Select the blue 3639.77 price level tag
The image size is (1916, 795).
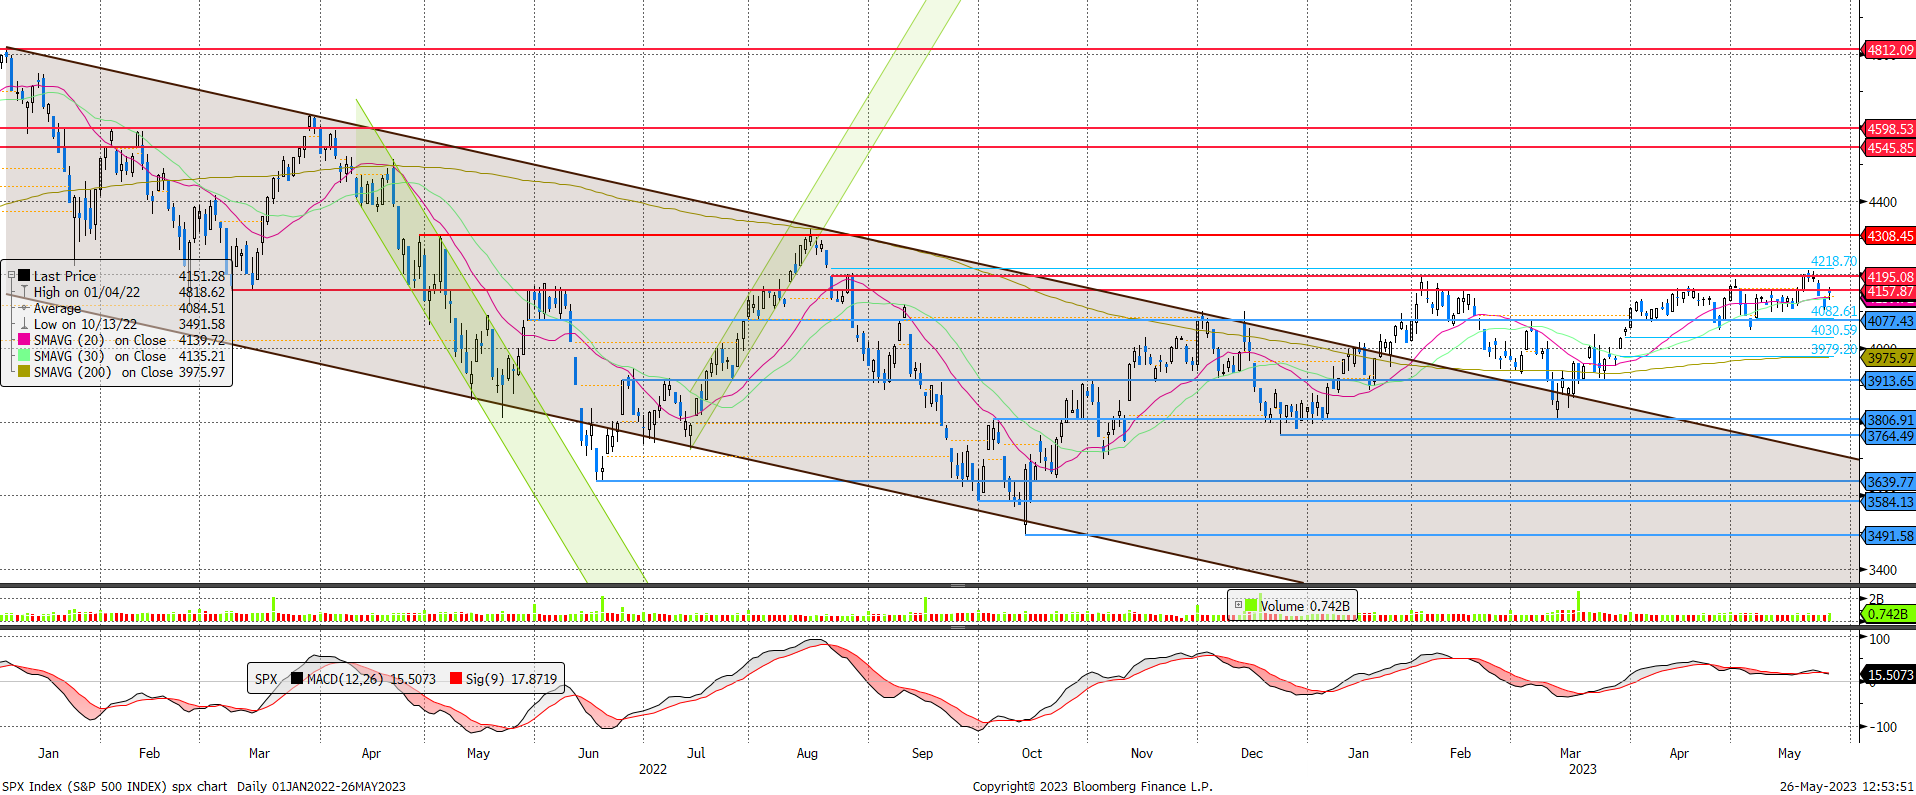[1888, 482]
